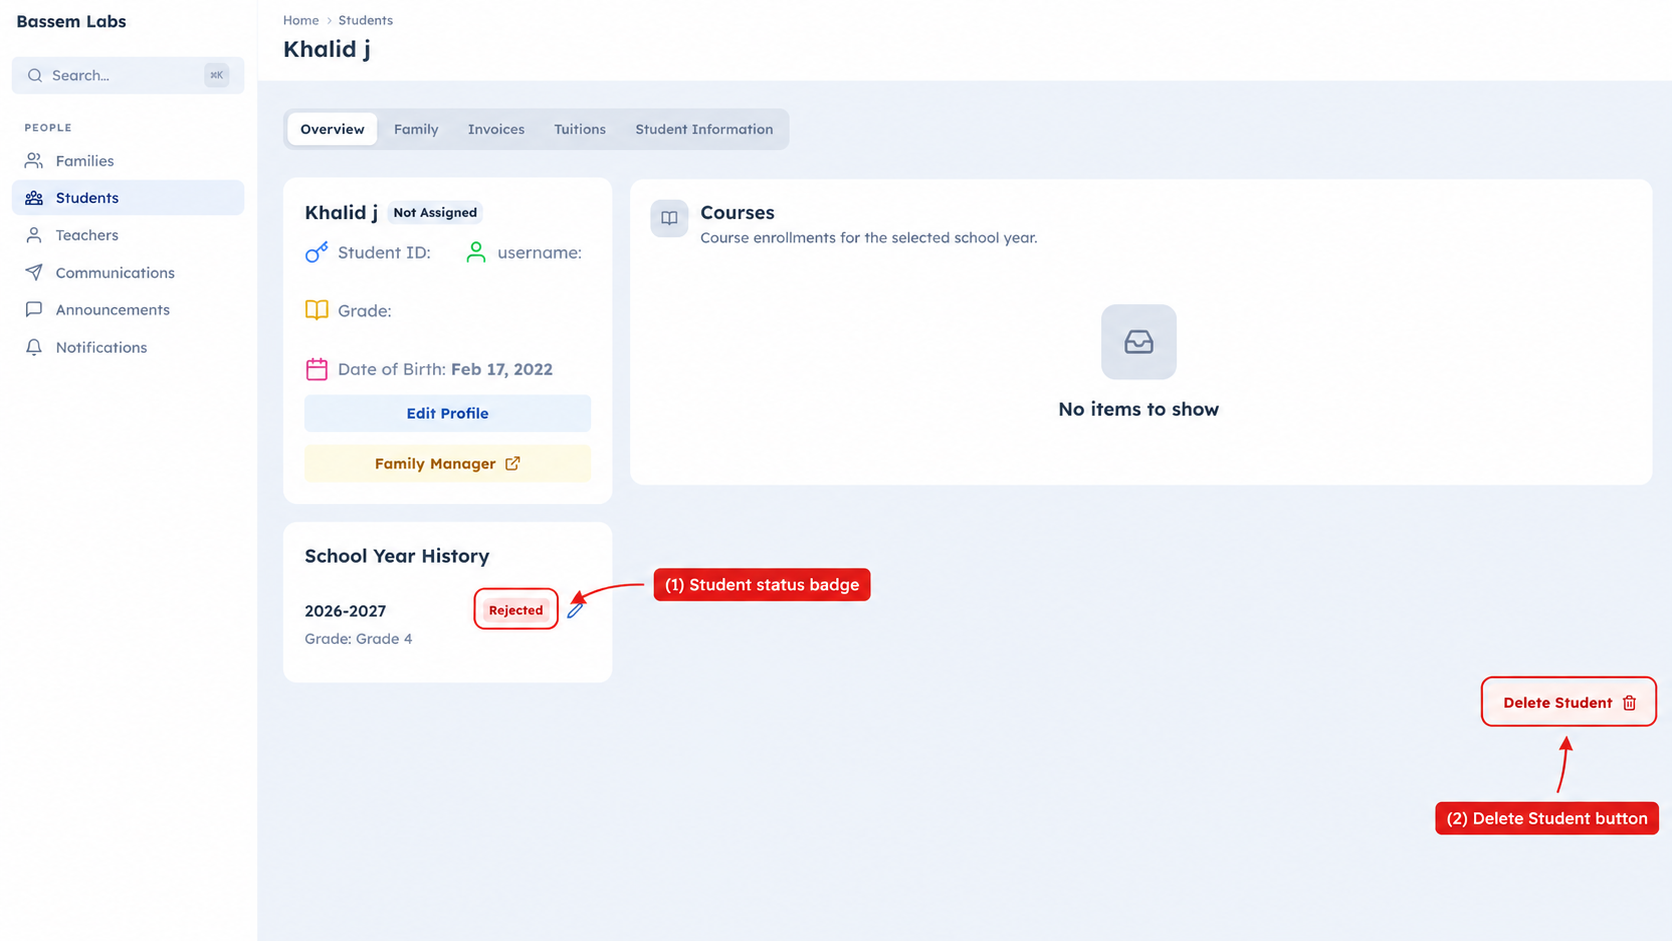Select Students in the sidebar
Image resolution: width=1672 pixels, height=941 pixels.
(x=128, y=198)
